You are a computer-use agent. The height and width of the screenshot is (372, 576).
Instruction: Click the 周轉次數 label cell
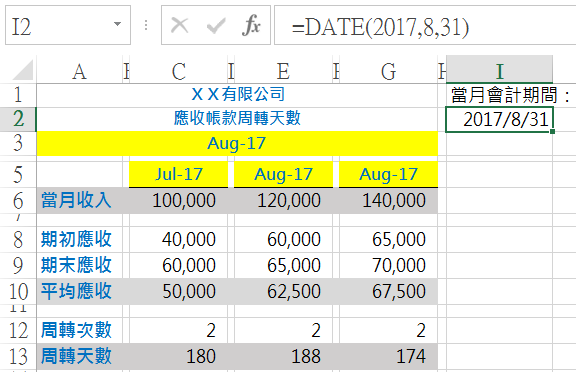[x=79, y=331]
